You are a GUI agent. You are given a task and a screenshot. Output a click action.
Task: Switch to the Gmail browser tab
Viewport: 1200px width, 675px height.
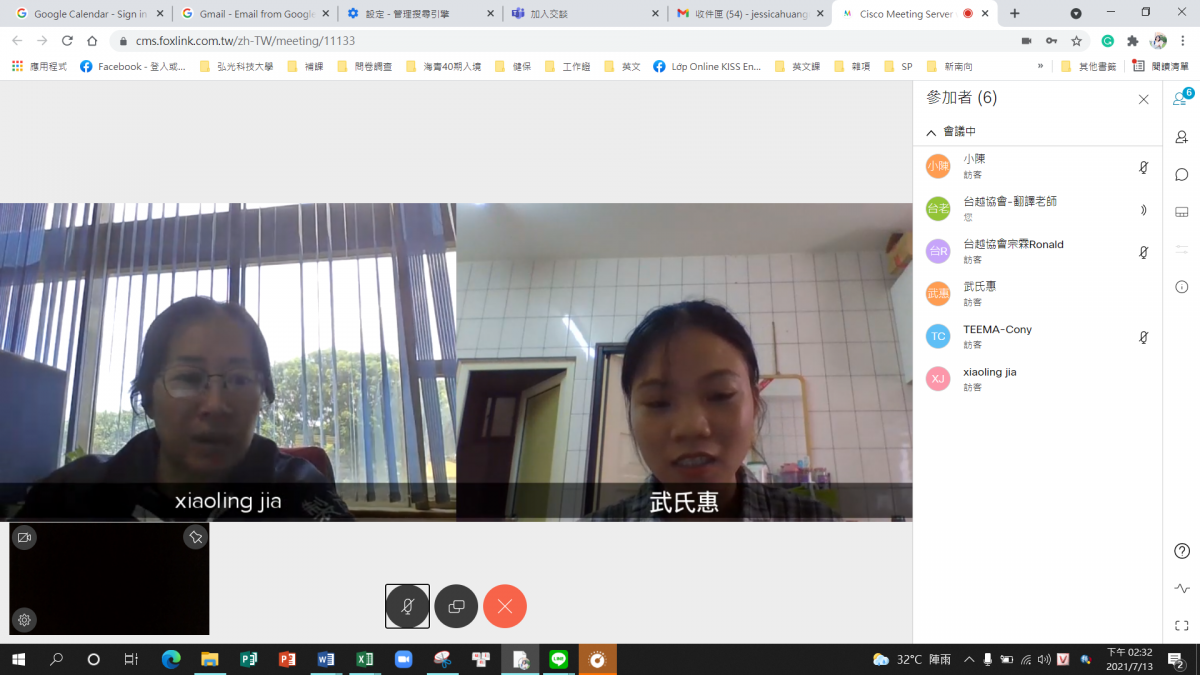[x=255, y=14]
